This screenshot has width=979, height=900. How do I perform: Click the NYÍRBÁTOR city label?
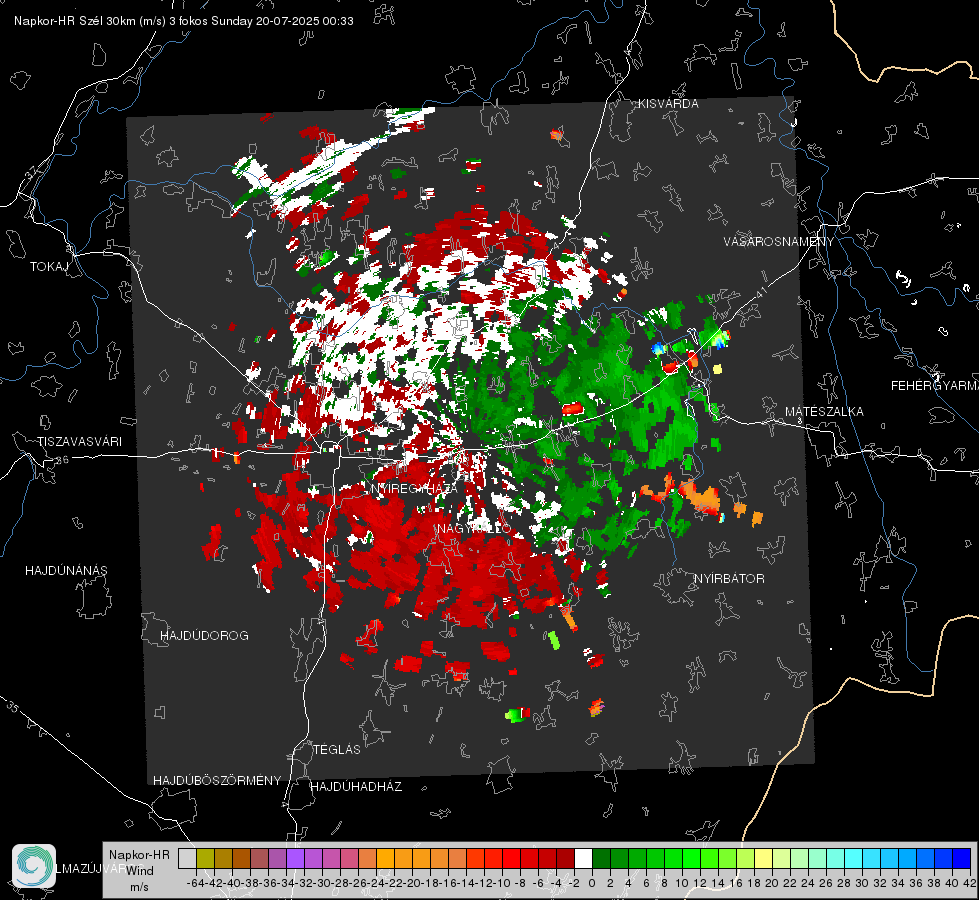pyautogui.click(x=729, y=579)
